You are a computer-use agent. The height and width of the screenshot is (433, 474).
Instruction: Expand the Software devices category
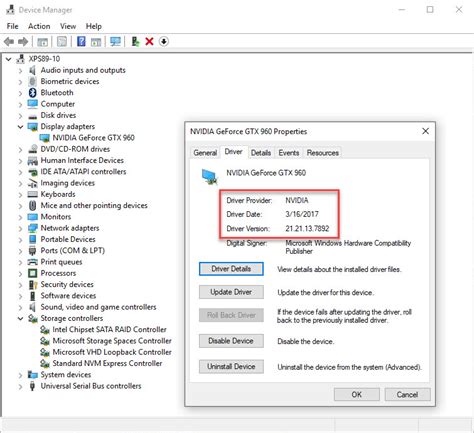[20, 296]
